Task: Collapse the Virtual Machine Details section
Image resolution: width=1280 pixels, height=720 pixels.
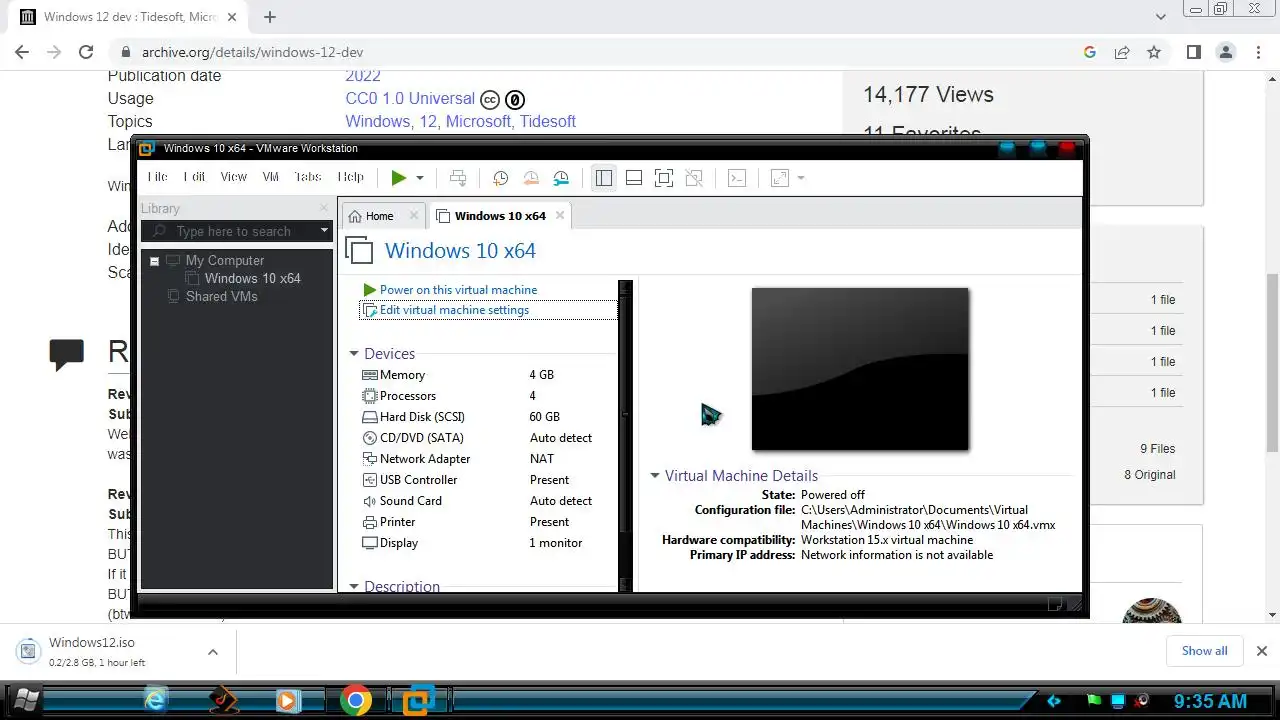Action: pos(655,476)
